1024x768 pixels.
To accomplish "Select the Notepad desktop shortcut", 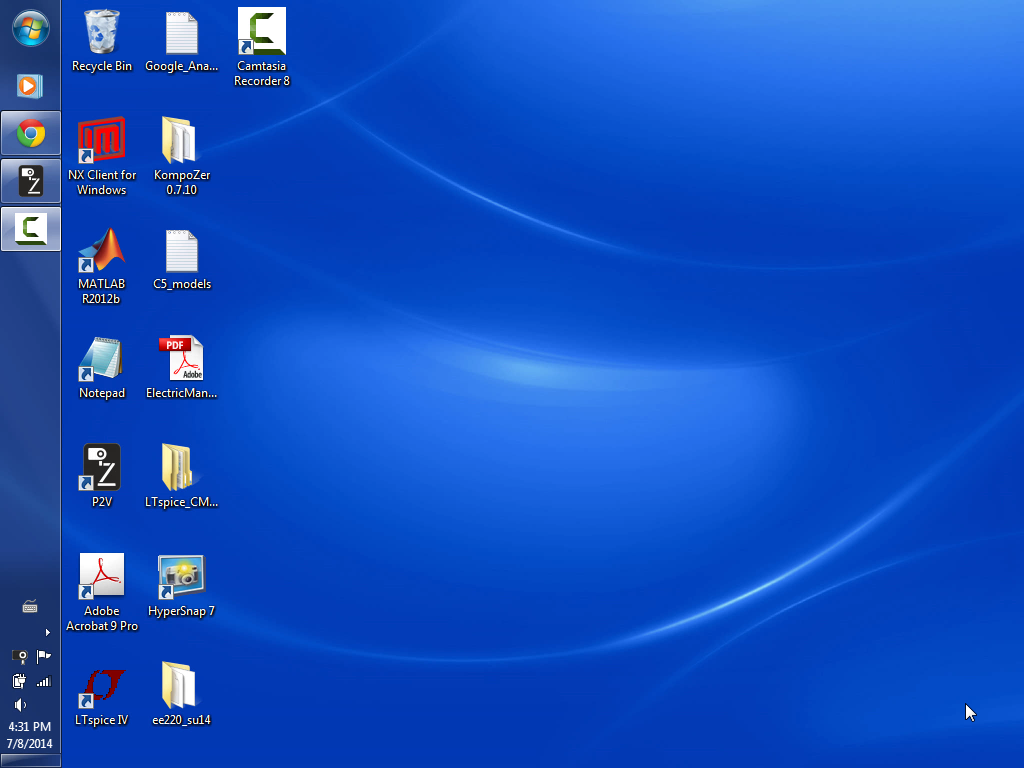I will click(x=102, y=368).
